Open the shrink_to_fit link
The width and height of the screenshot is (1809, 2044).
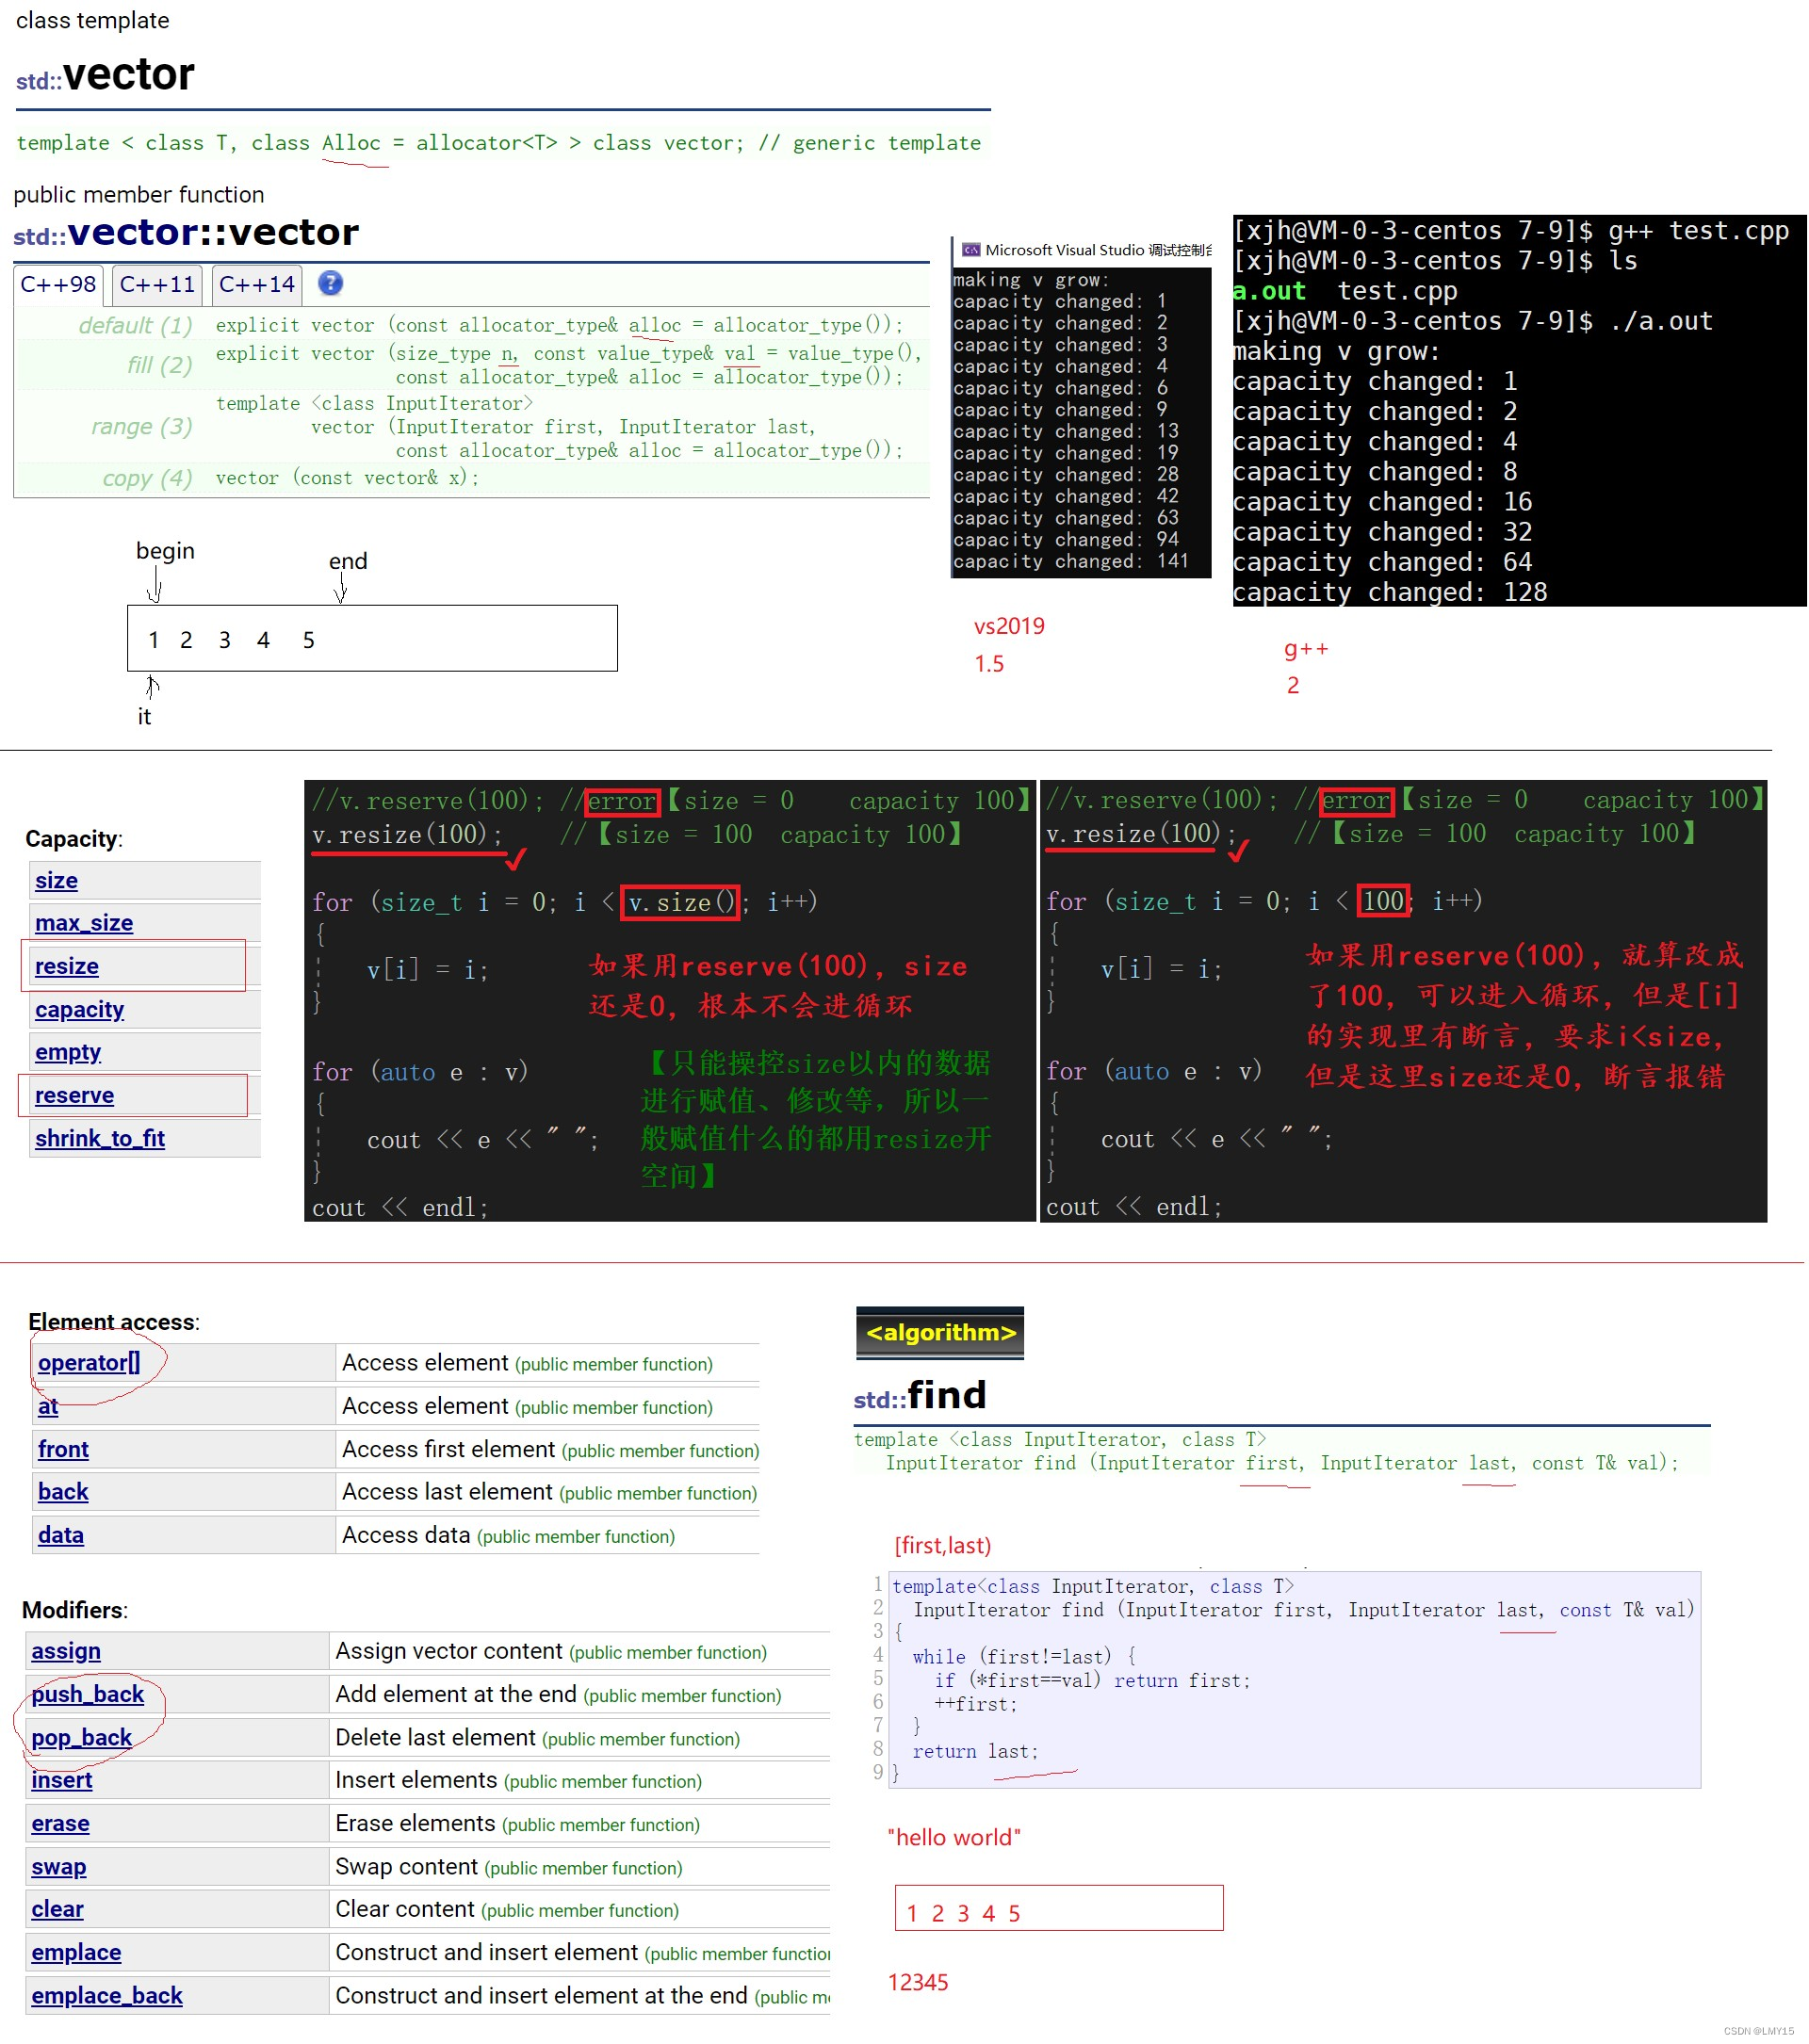coord(100,1138)
